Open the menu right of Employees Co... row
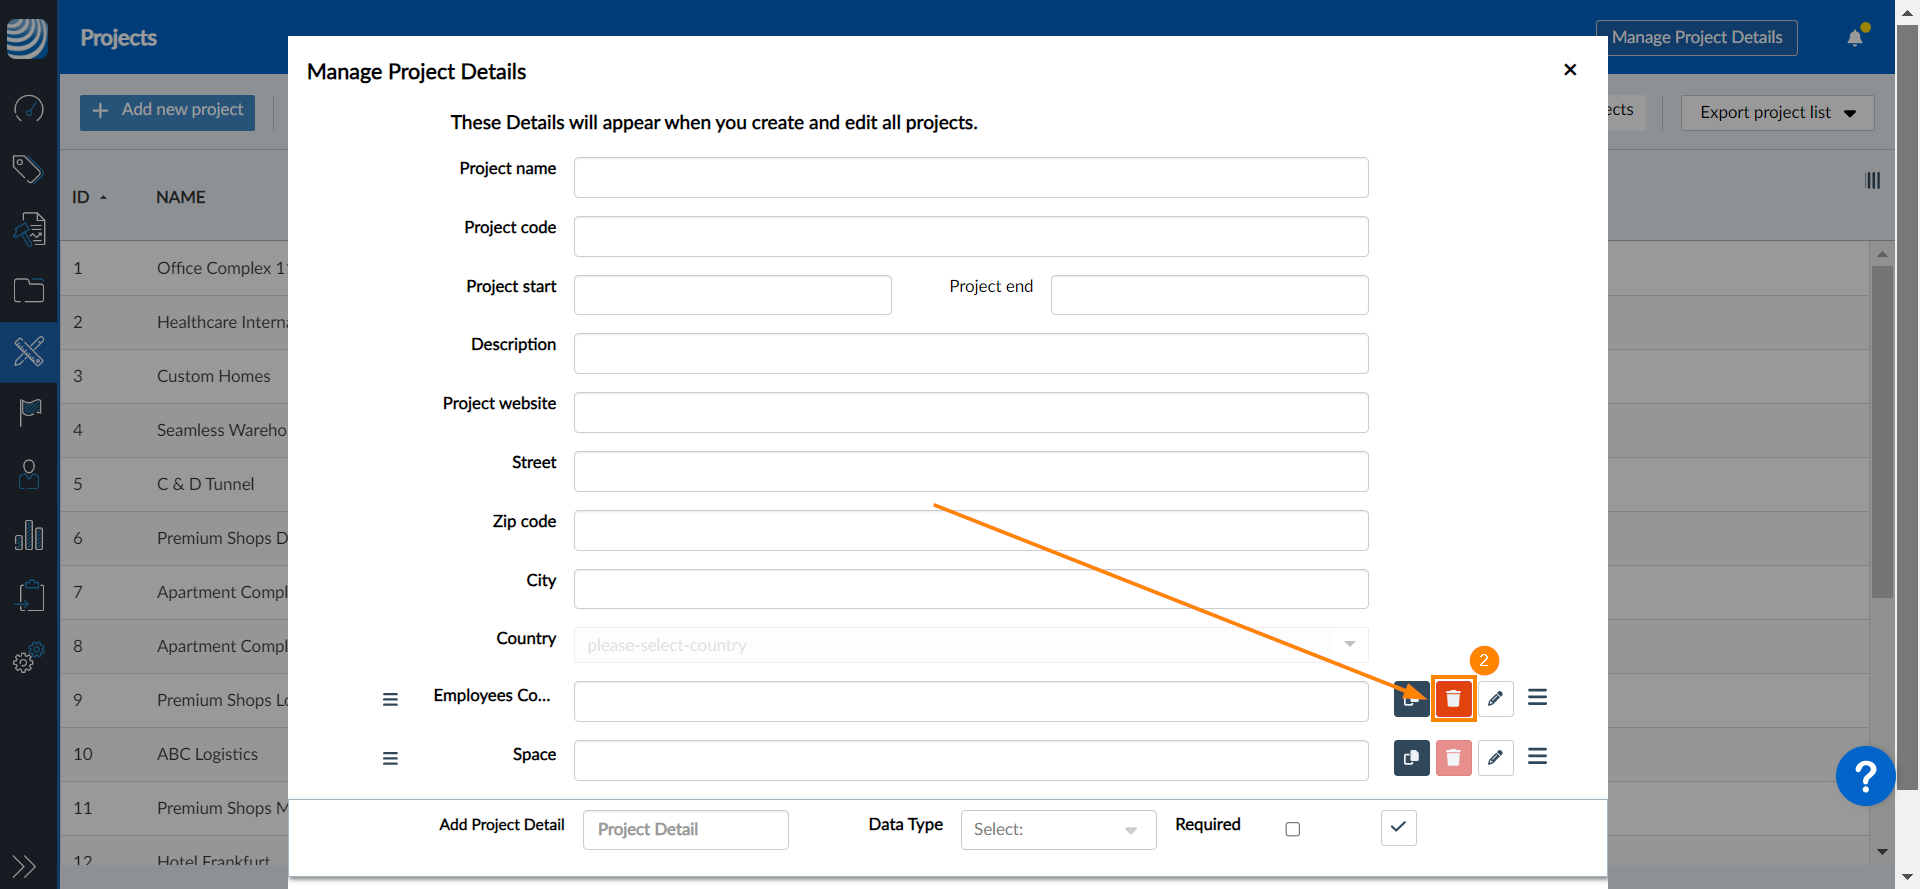The width and height of the screenshot is (1920, 889). point(1538,697)
